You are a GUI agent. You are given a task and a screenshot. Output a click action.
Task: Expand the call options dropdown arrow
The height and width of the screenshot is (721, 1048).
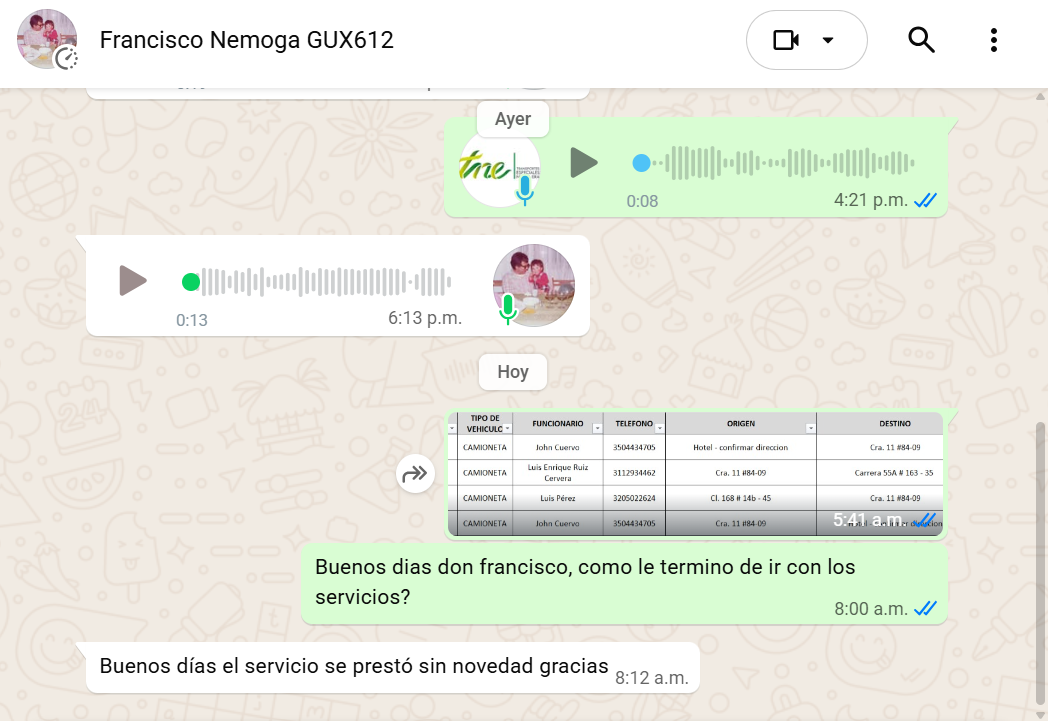tap(828, 40)
